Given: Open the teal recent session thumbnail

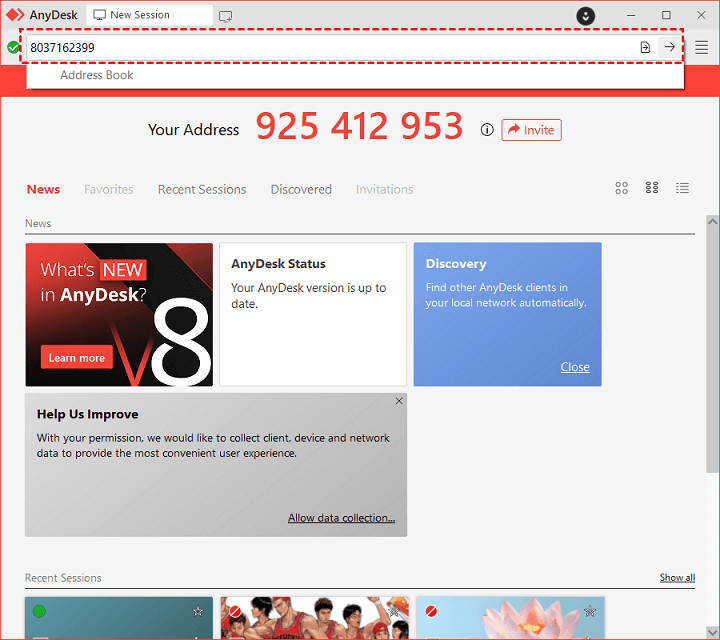Looking at the screenshot, I should coord(119,618).
